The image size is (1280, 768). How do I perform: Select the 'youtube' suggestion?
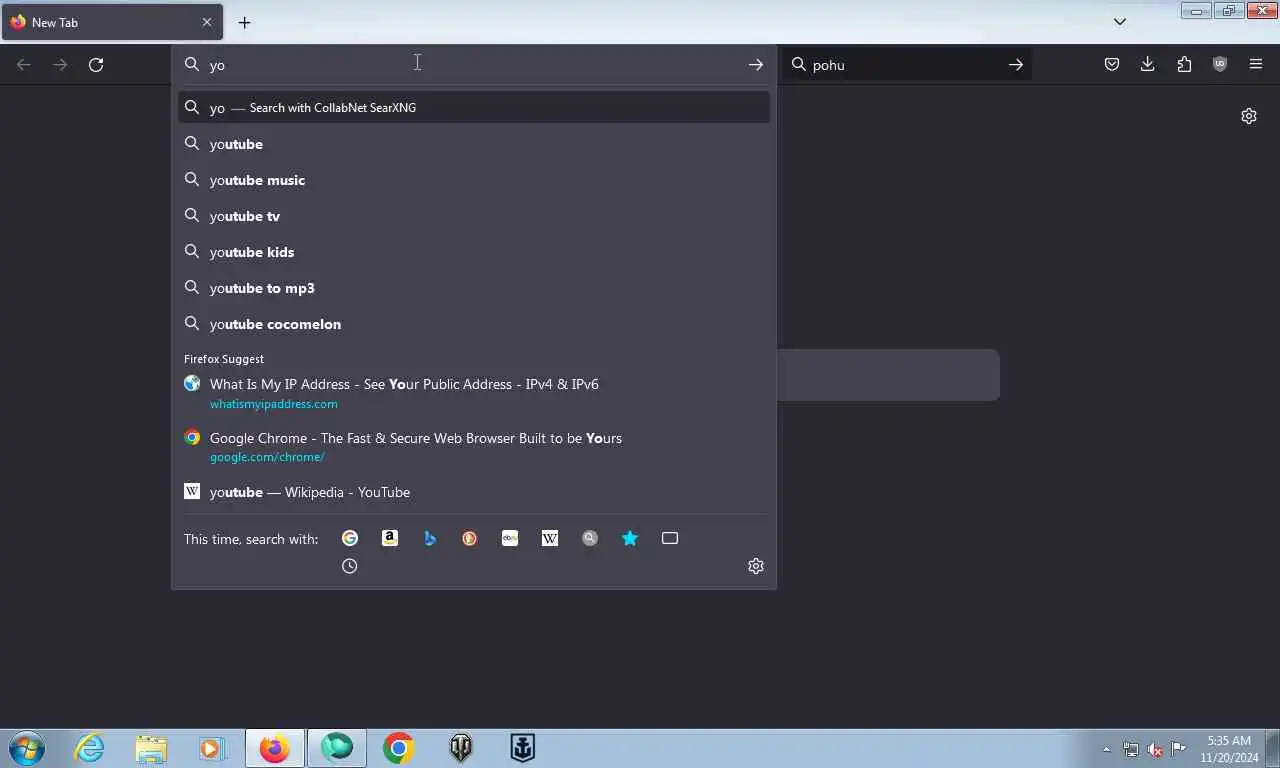click(x=474, y=144)
